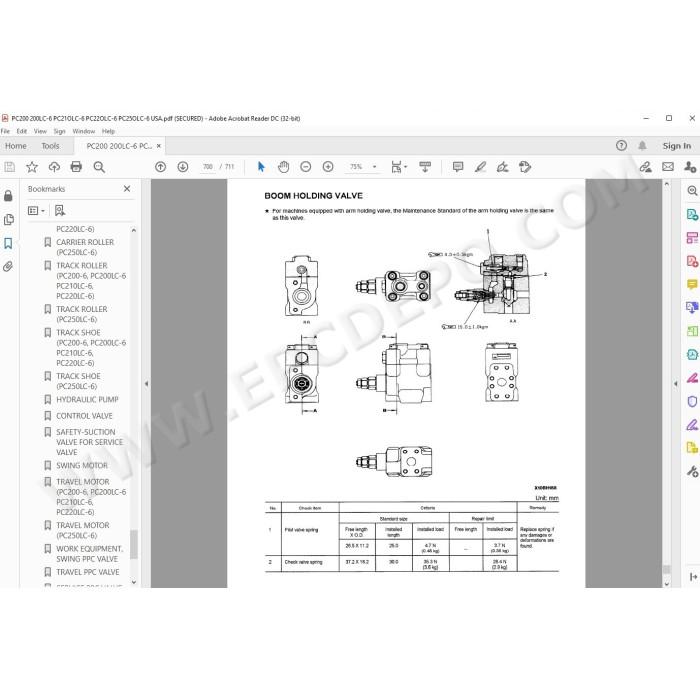This screenshot has height=700, width=700.
Task: Click the Save file icon
Action: tap(9, 167)
